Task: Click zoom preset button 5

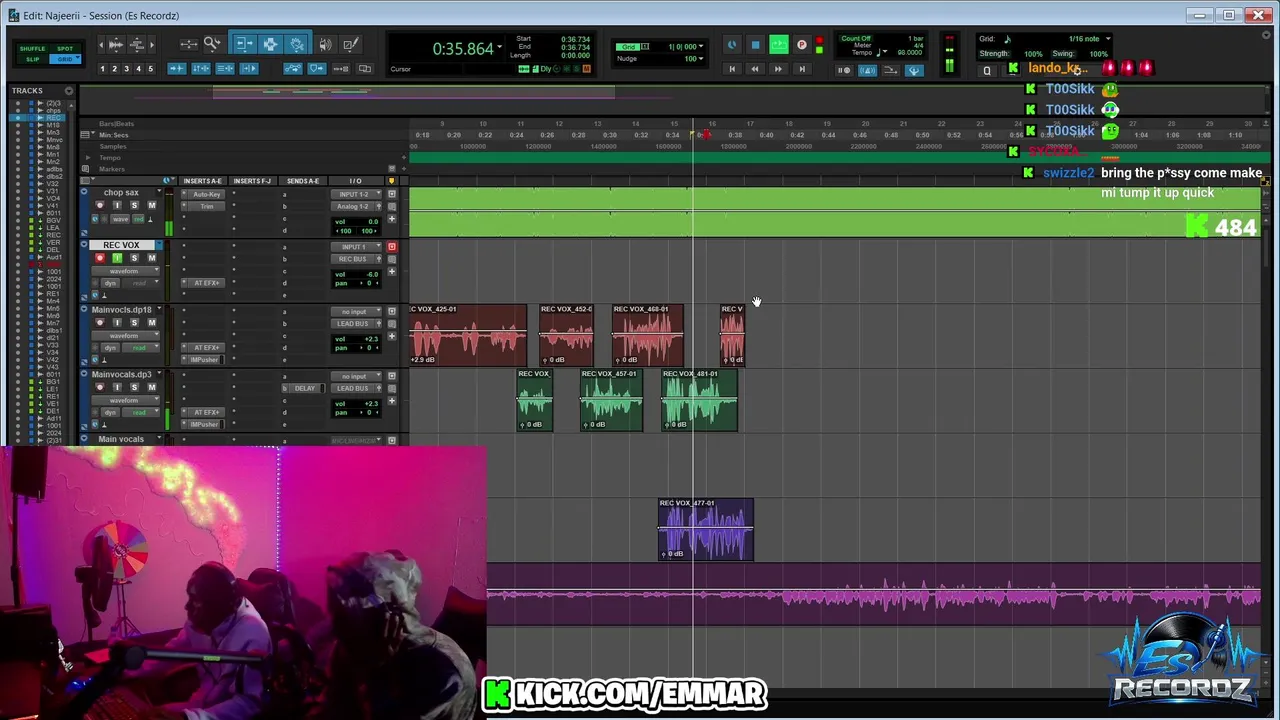Action: 151,69
